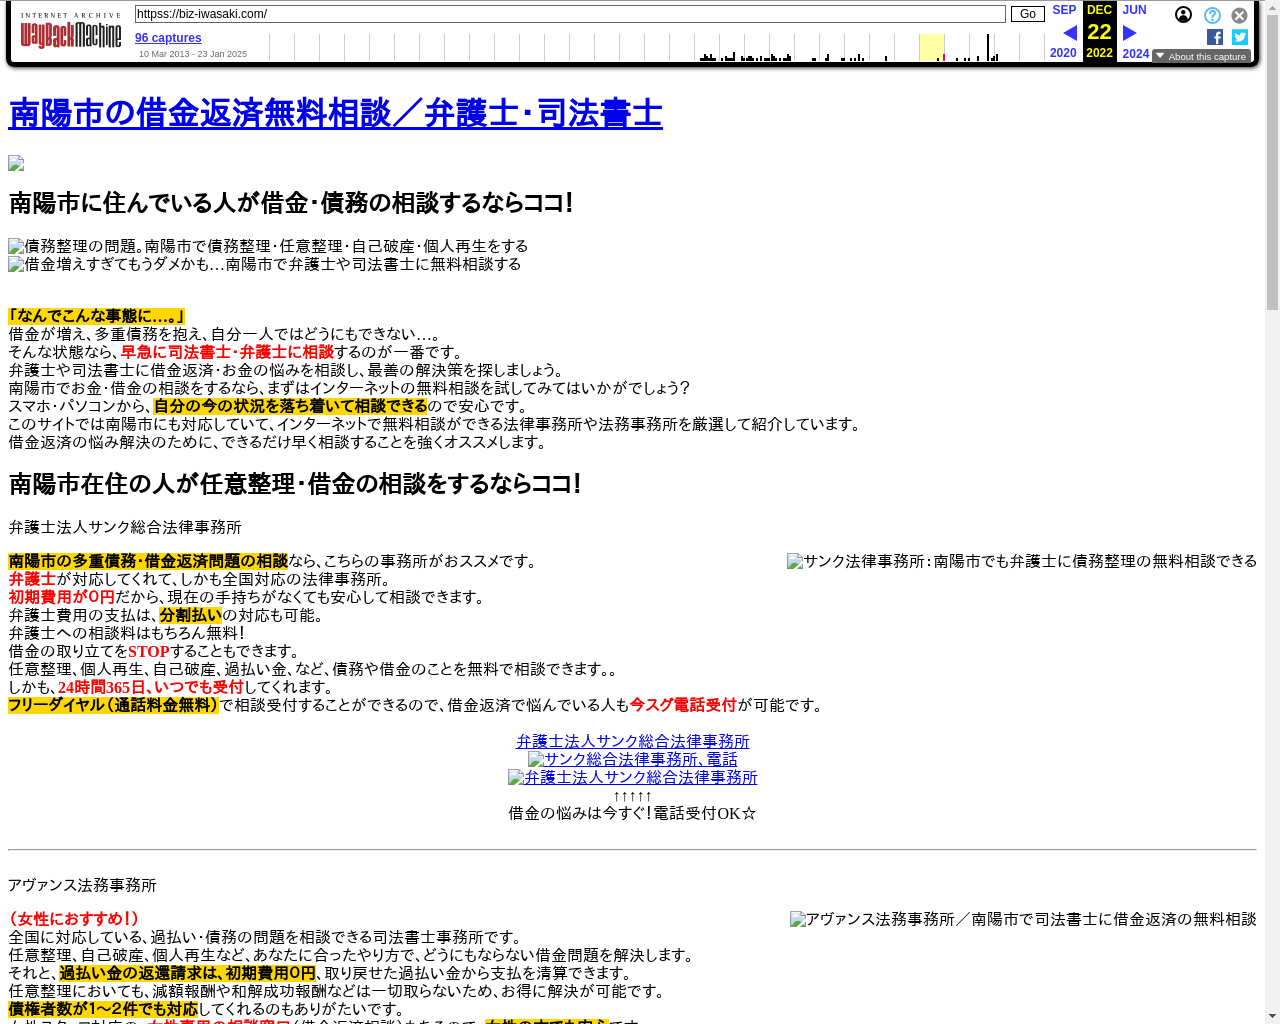Viewport: 1280px width, 1024px height.
Task: Click the Wayback Machine logo
Action: [x=71, y=34]
